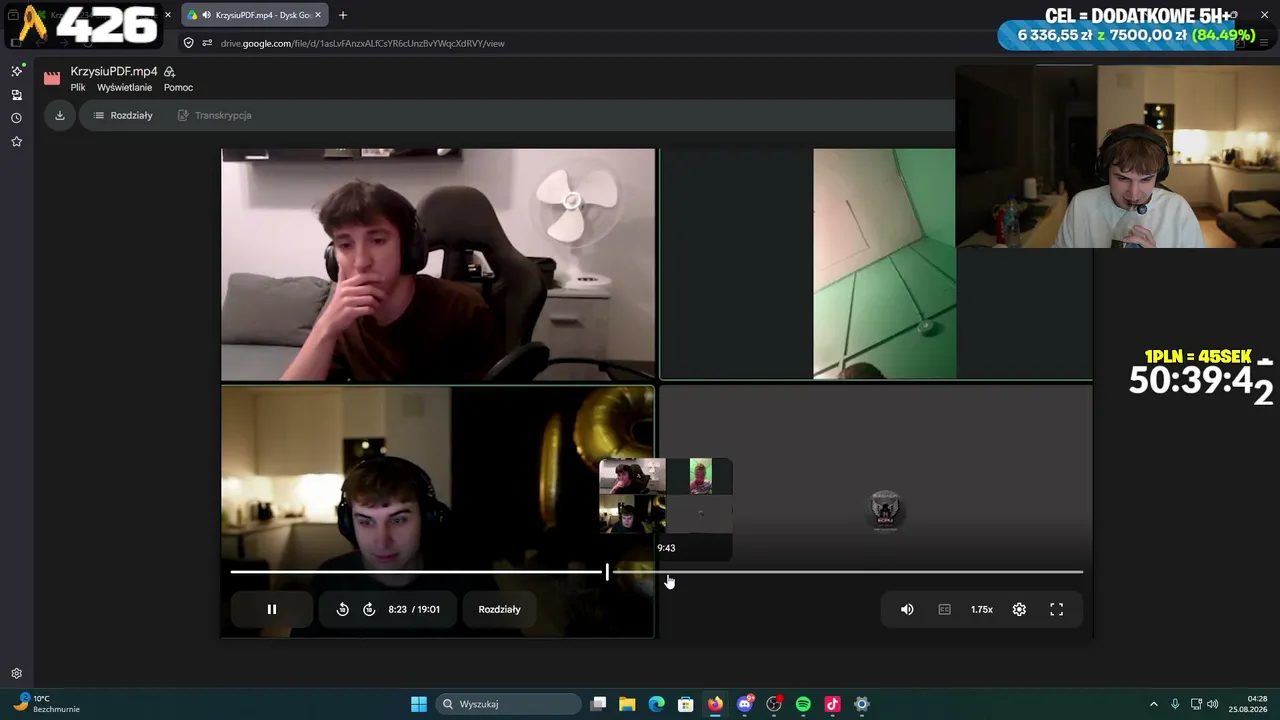
Task: Open Task View from the taskbar
Action: click(598, 704)
